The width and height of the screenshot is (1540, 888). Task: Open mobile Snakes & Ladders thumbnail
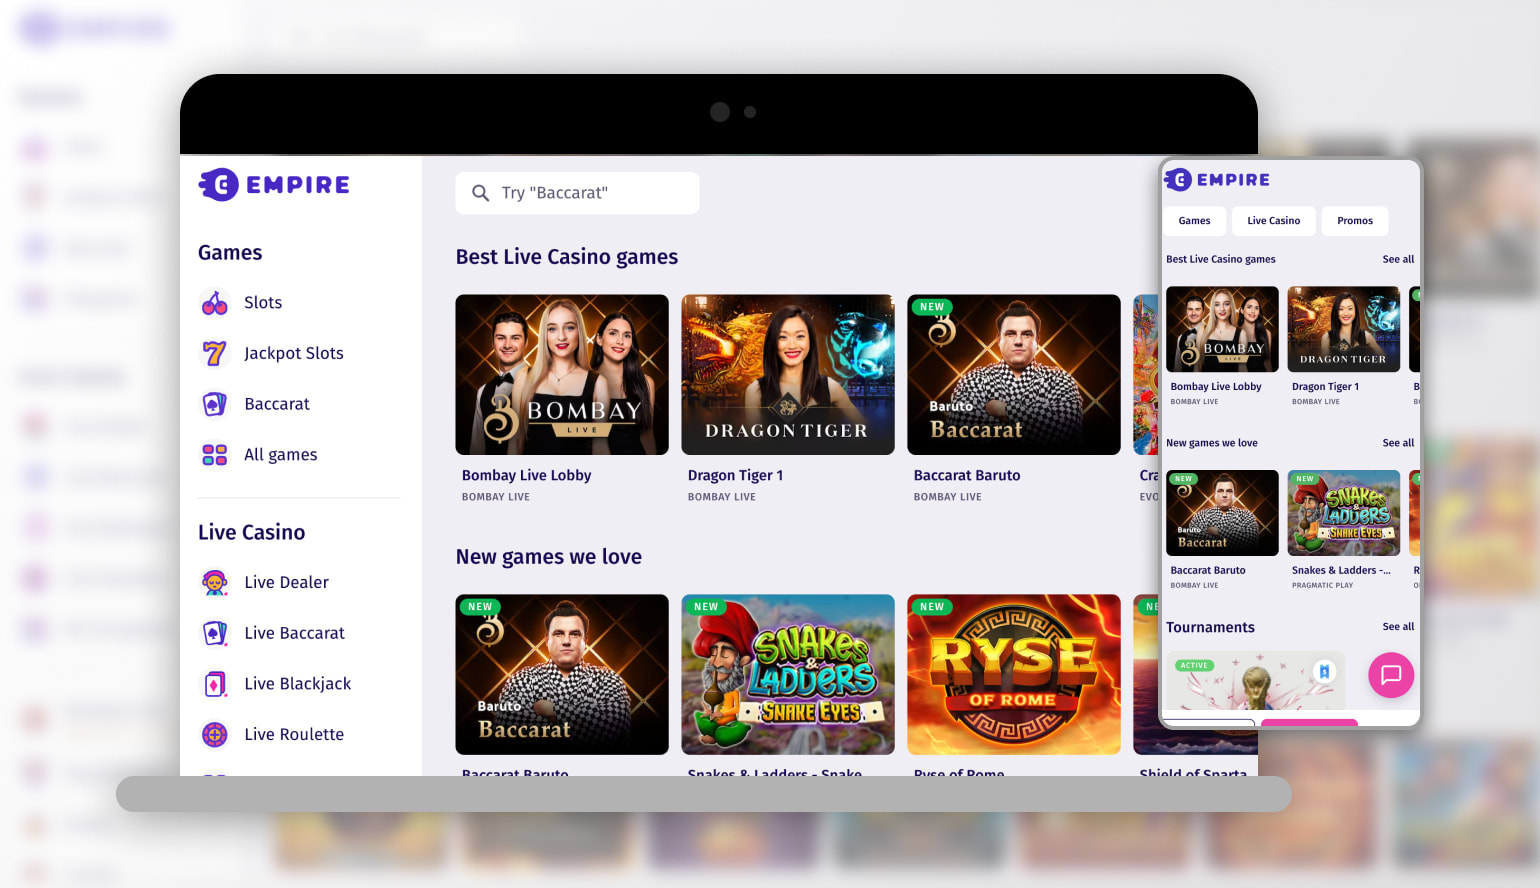(x=1344, y=513)
